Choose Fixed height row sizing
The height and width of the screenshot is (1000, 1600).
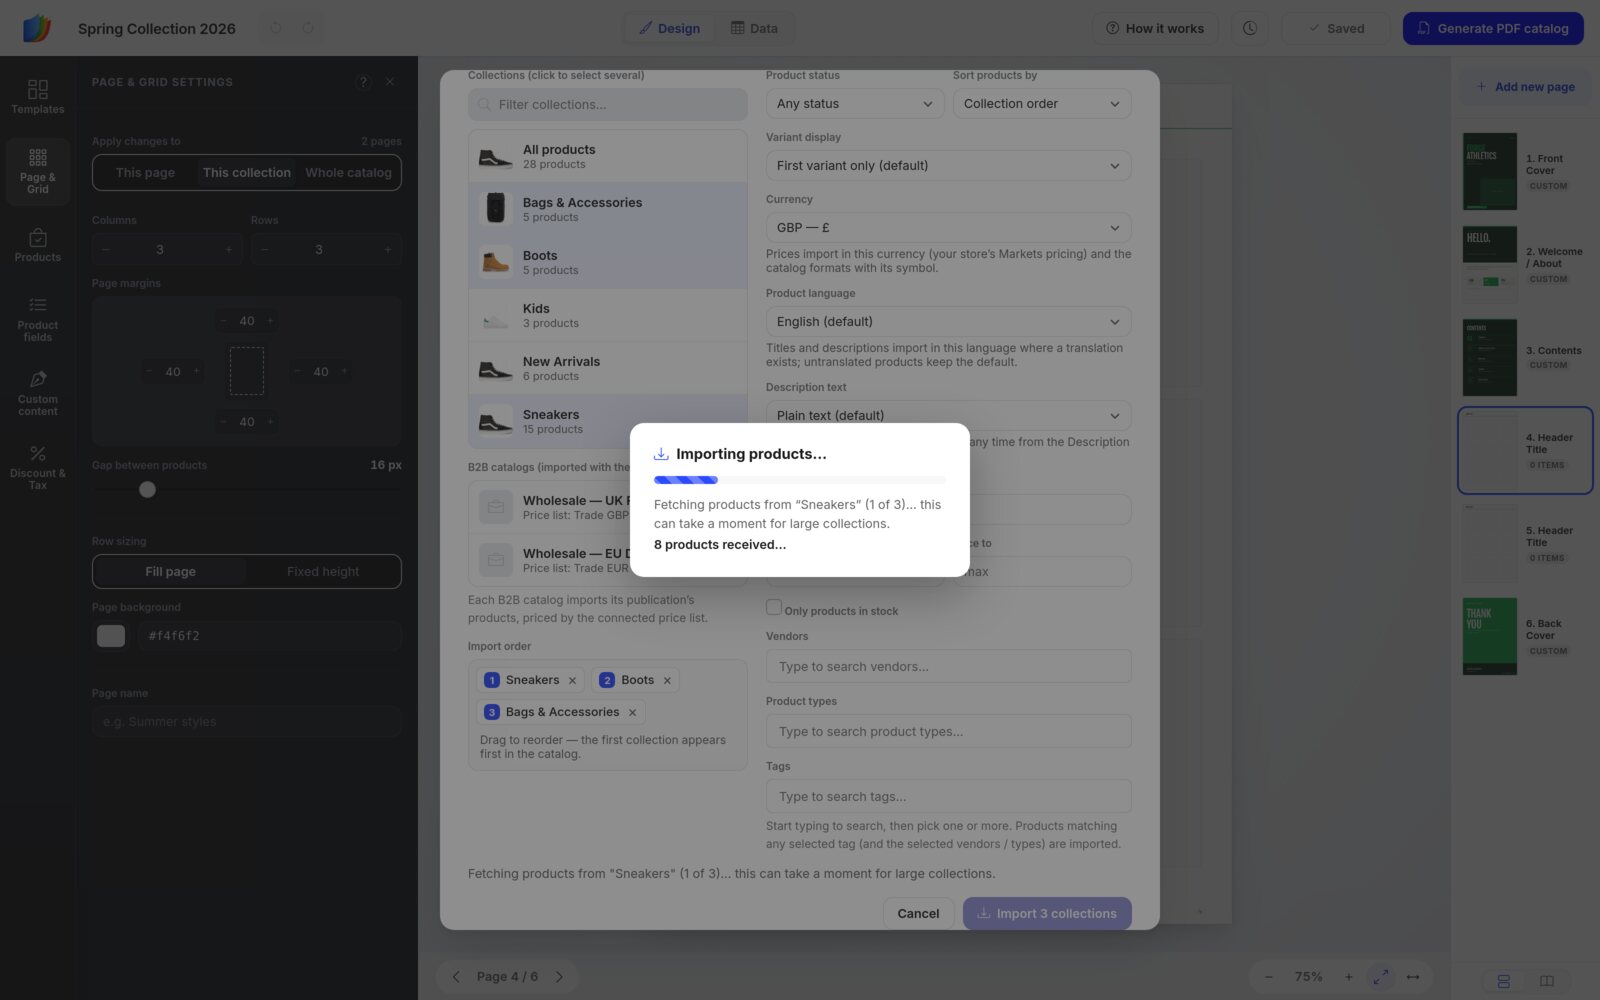323,572
